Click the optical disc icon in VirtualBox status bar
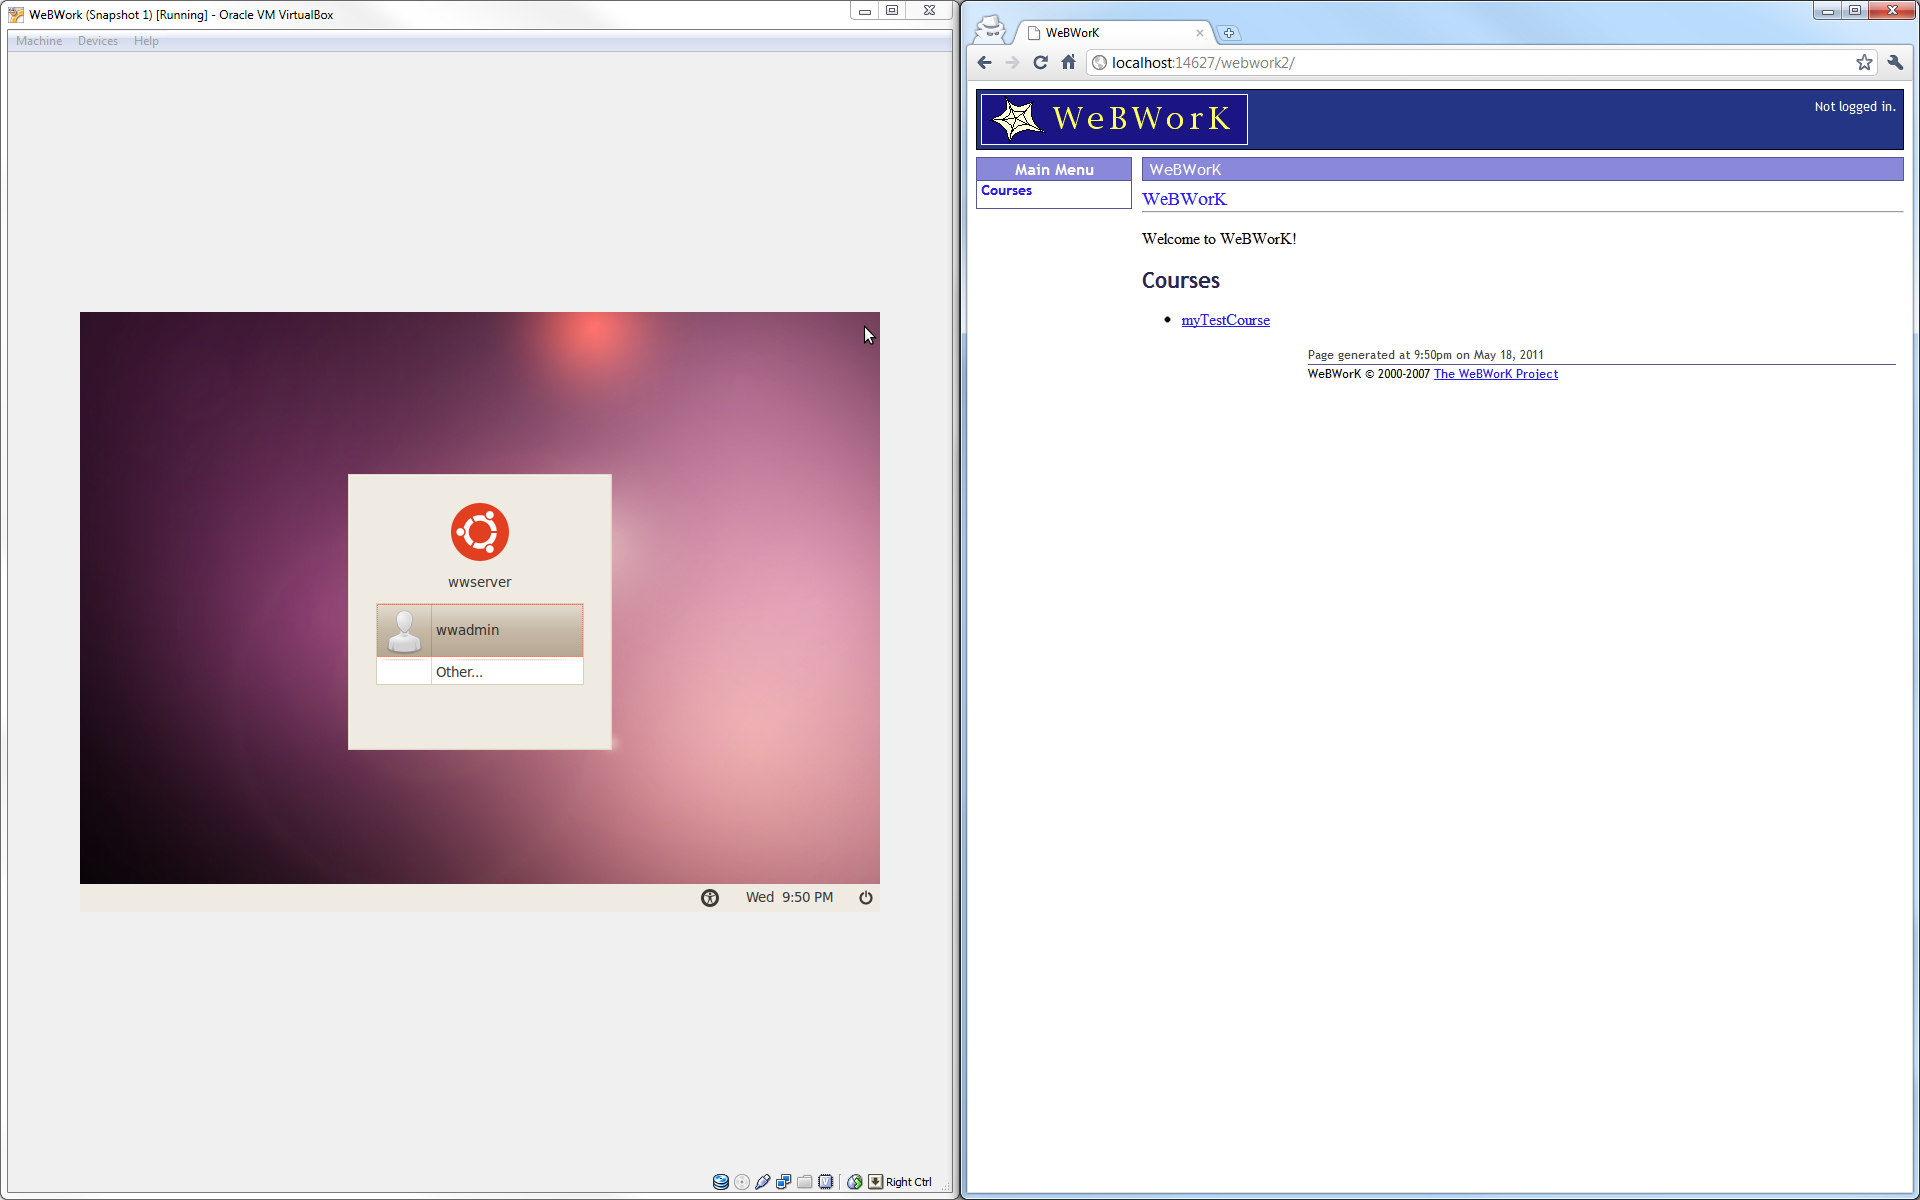1920x1200 pixels. tap(742, 1182)
